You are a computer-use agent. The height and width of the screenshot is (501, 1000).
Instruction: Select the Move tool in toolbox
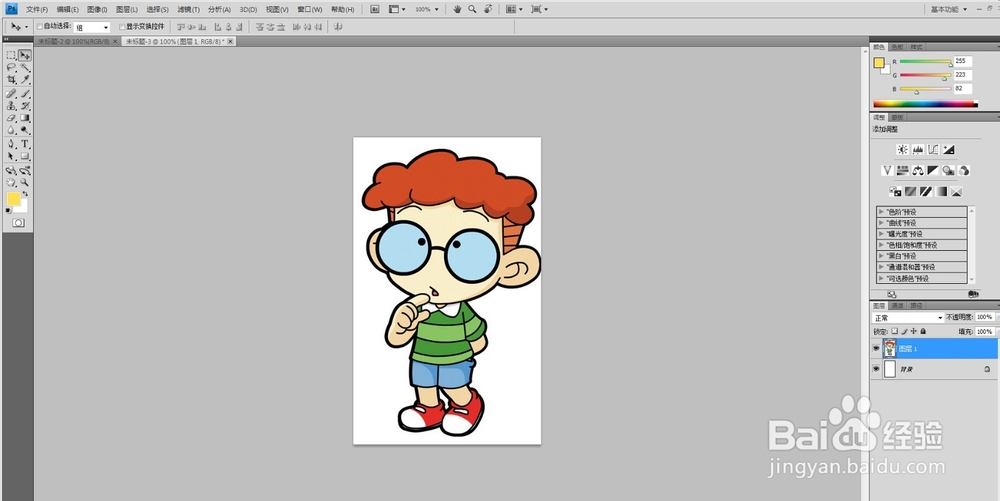coord(25,55)
